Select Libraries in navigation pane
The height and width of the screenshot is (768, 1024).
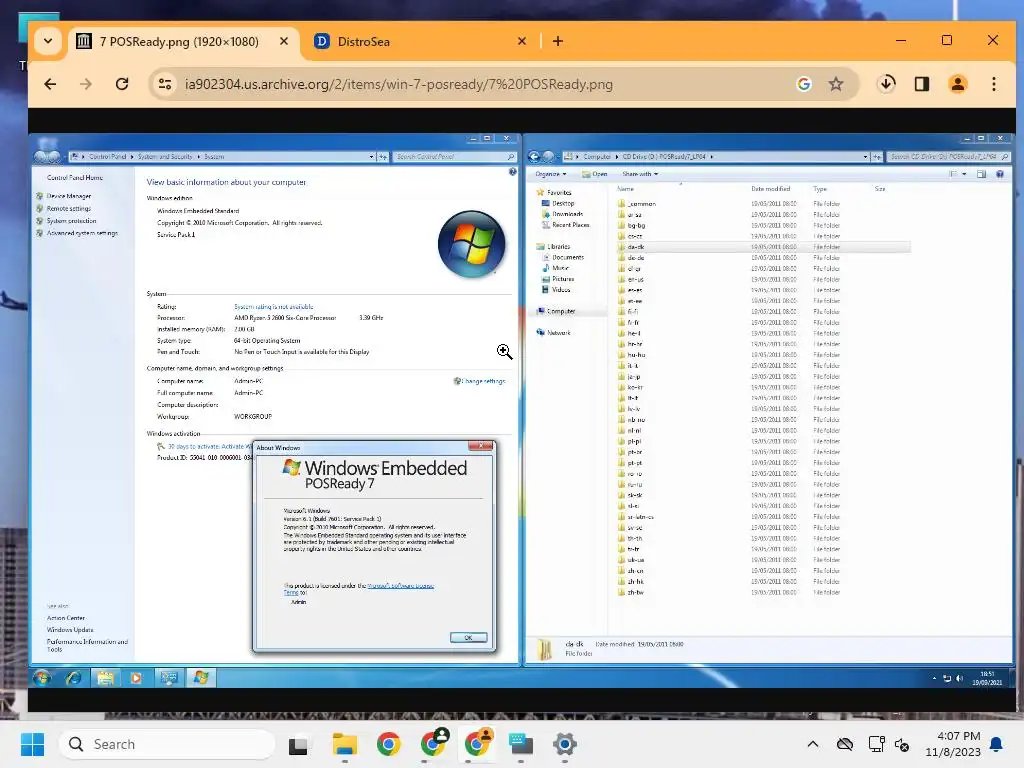point(558,247)
